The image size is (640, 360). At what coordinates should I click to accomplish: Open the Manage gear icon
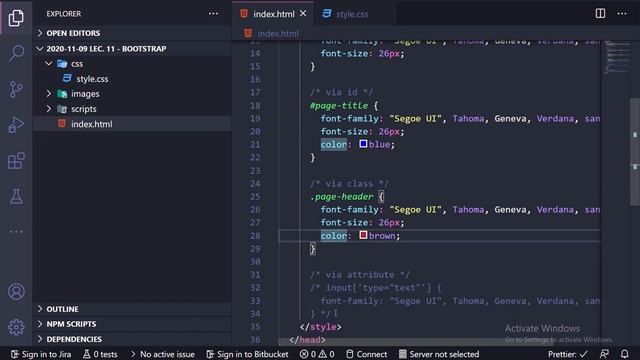coord(16,327)
